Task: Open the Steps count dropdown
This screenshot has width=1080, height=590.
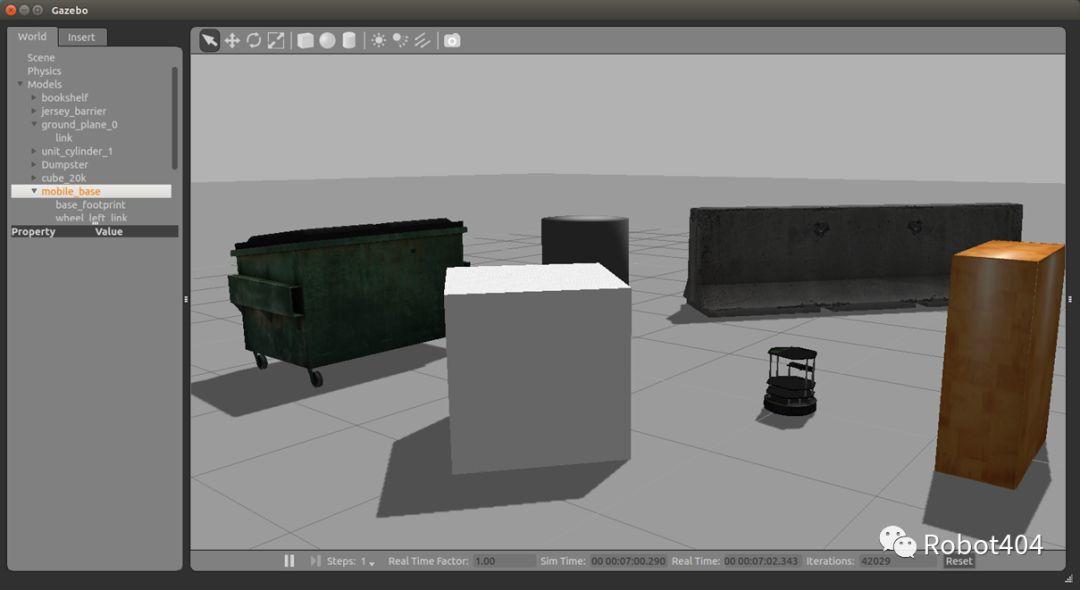Action: click(371, 563)
